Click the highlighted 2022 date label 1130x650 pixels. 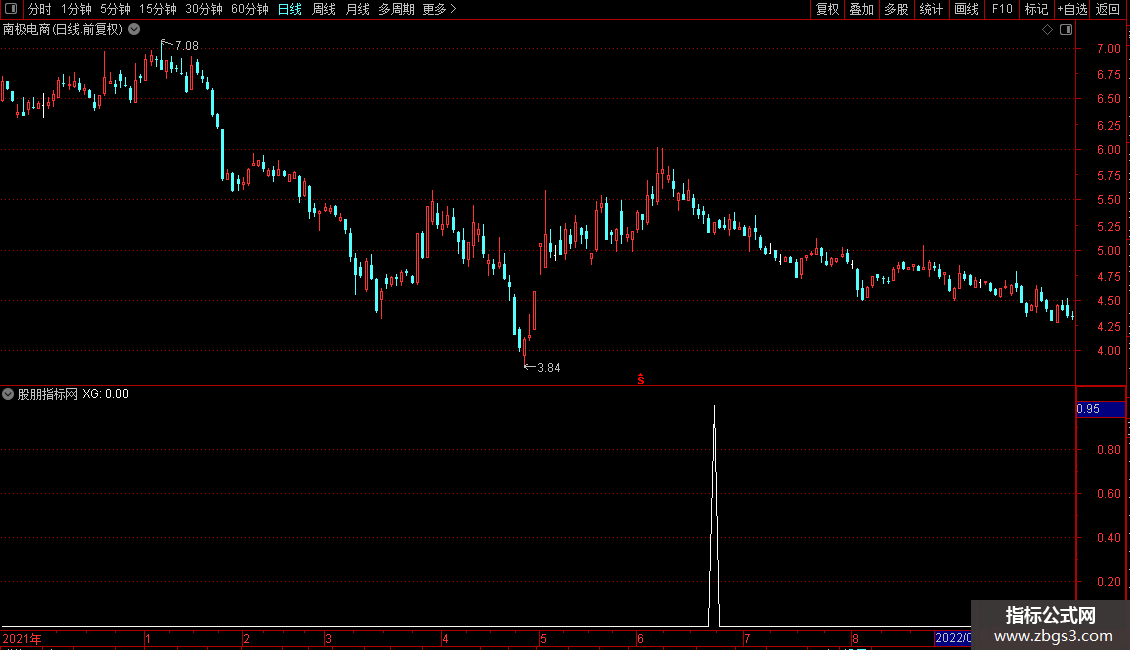(953, 638)
